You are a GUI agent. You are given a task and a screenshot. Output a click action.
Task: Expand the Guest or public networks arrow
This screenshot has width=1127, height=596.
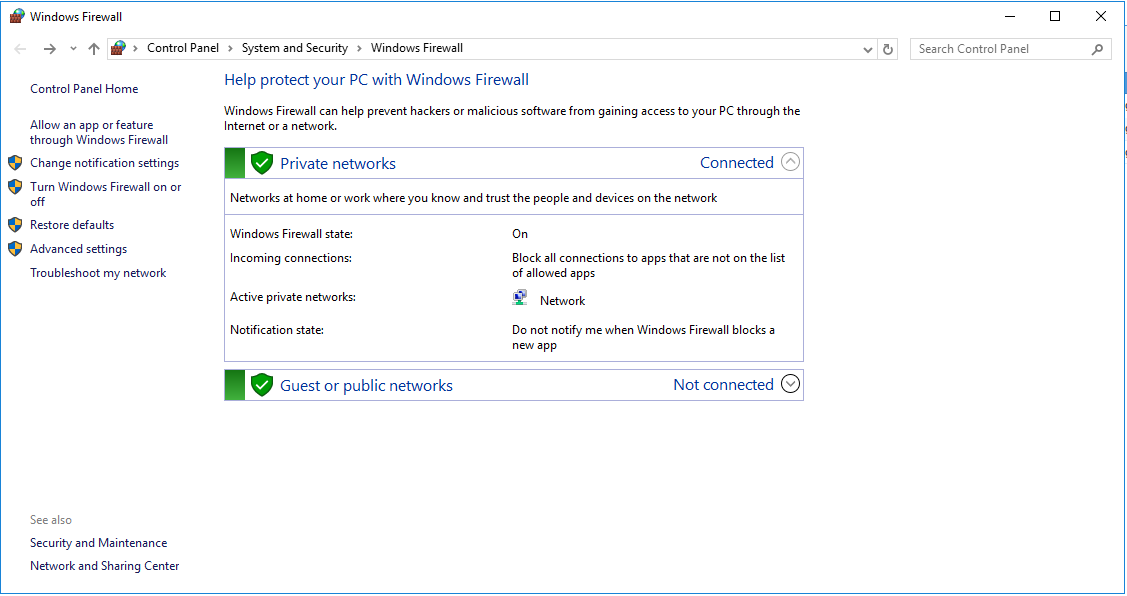(790, 384)
